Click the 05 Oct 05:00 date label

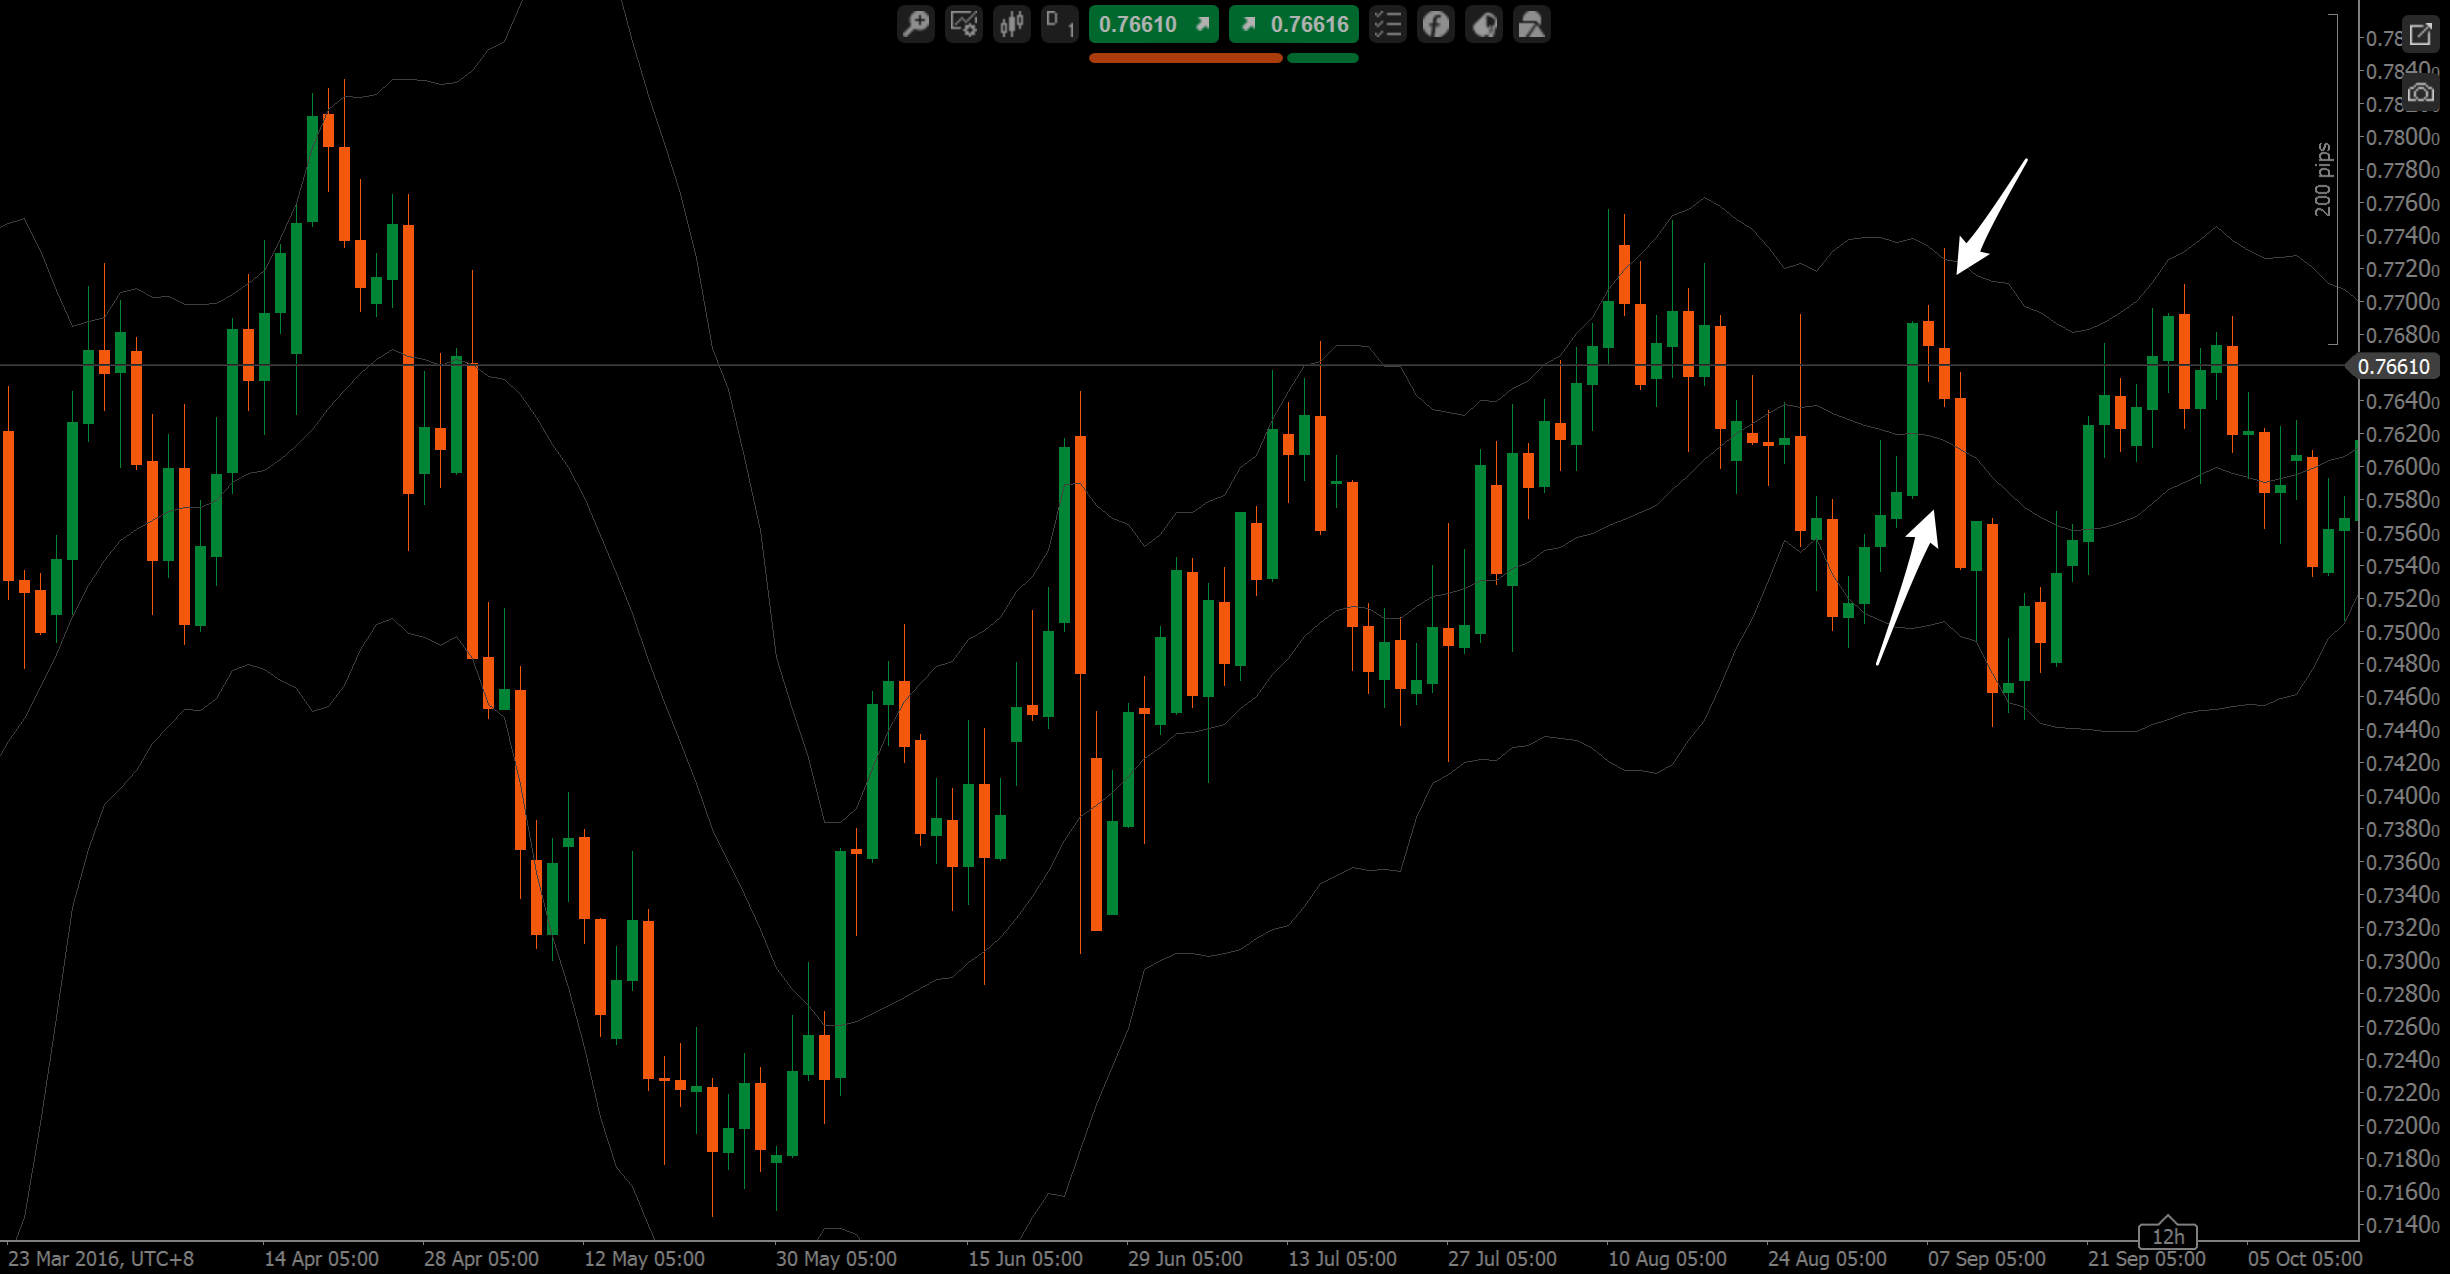pos(2305,1259)
